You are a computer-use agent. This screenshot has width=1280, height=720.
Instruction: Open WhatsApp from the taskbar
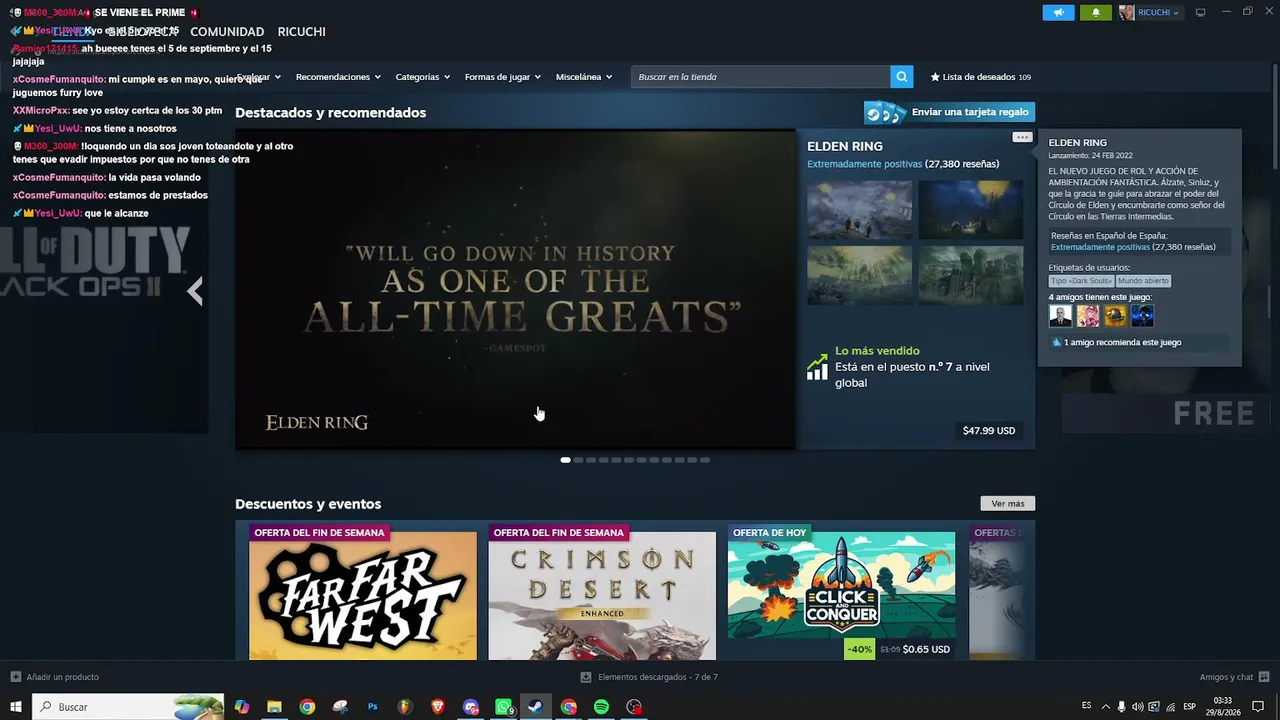coord(503,707)
